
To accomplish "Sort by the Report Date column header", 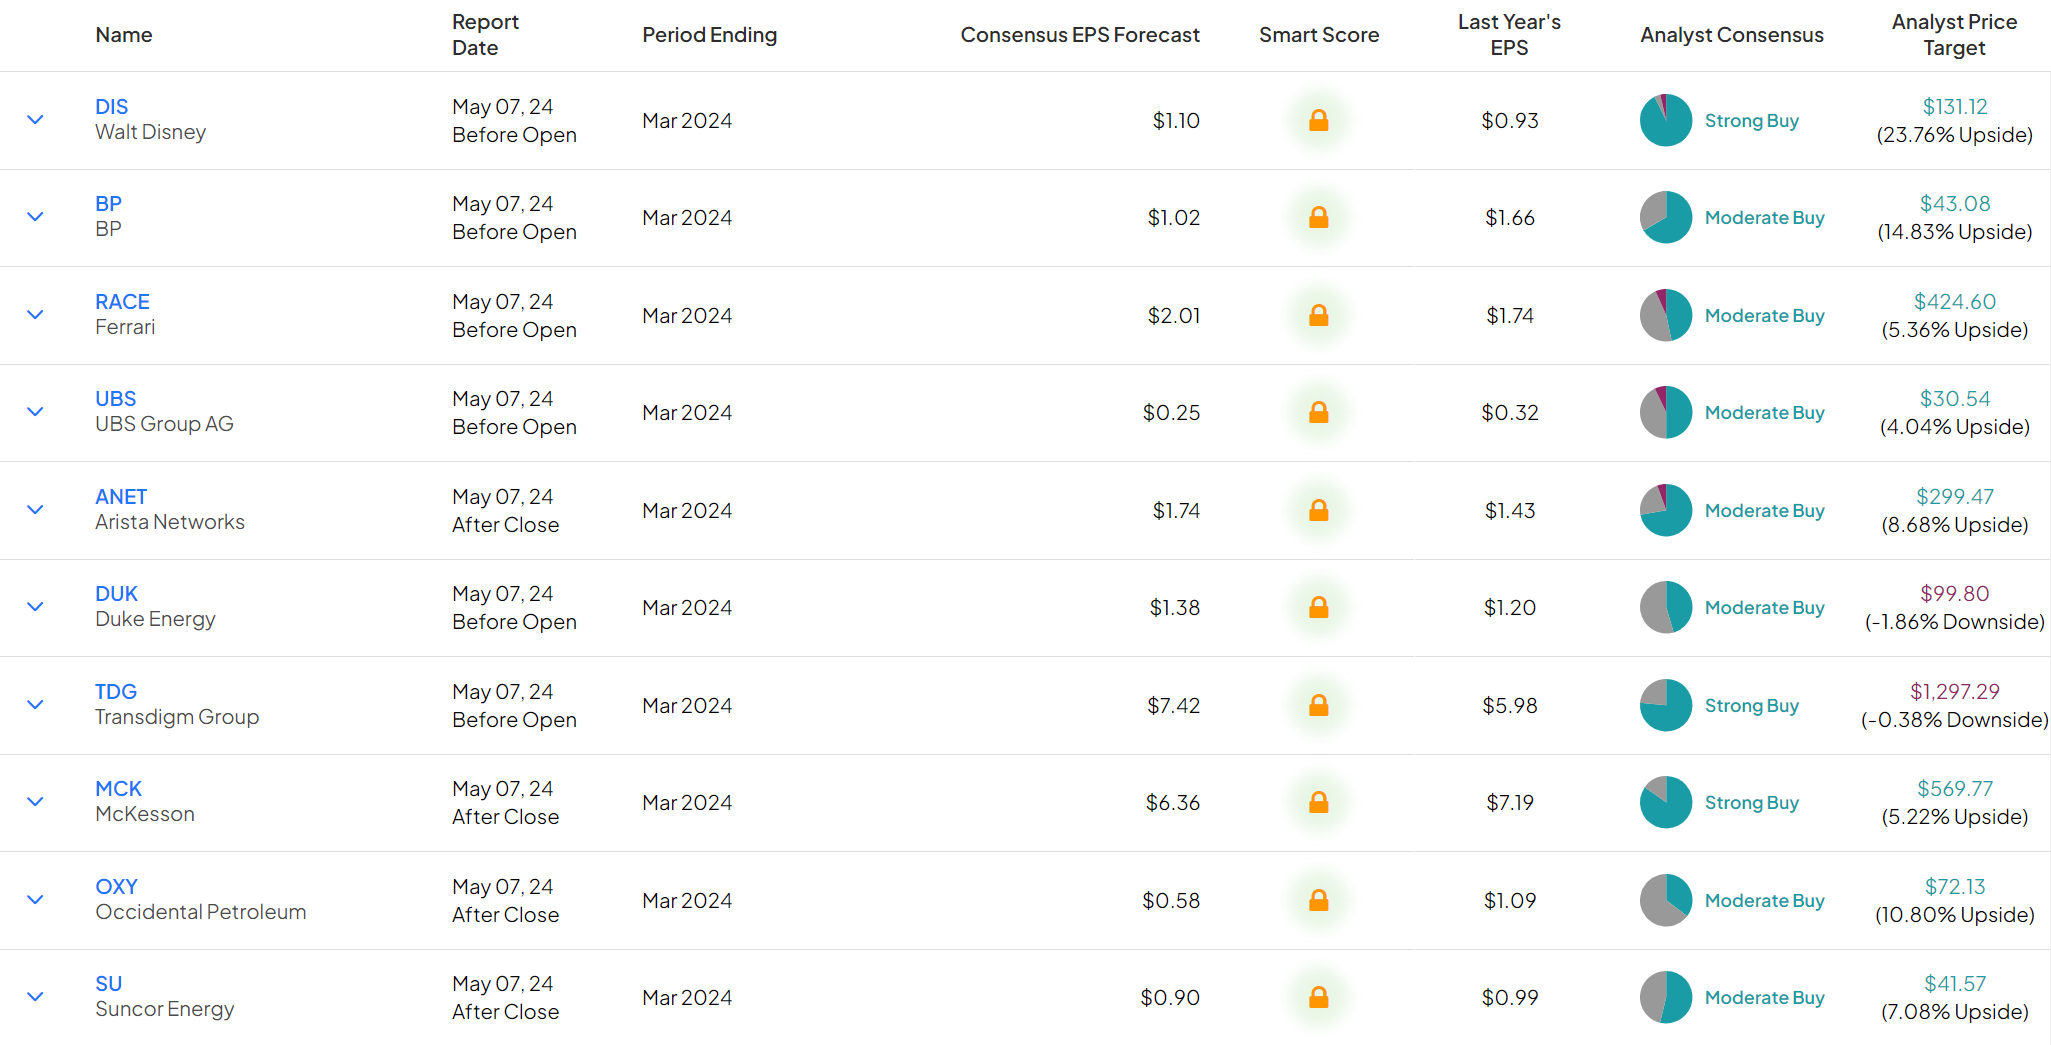I will coord(485,35).
